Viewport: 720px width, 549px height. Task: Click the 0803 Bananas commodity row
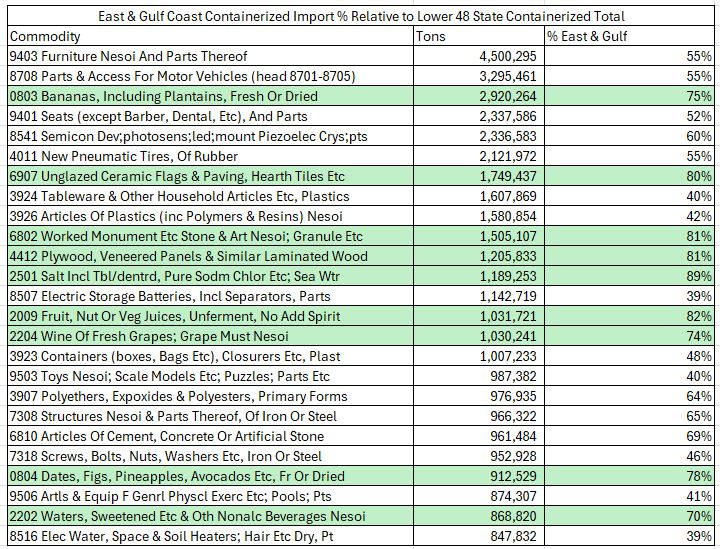[x=163, y=96]
